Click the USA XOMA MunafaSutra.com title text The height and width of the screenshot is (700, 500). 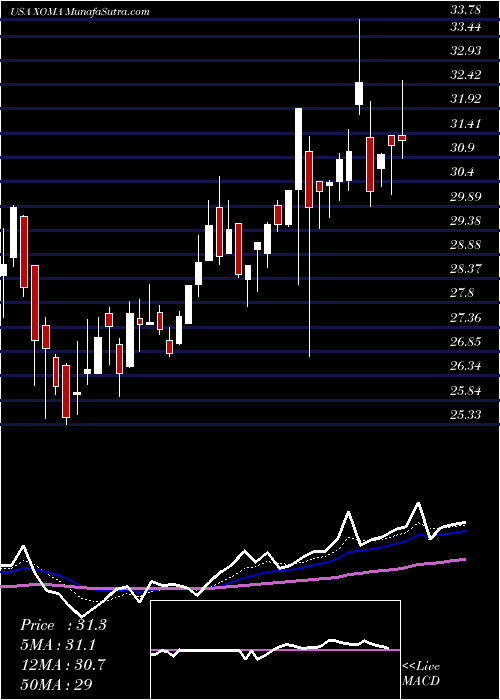click(81, 12)
